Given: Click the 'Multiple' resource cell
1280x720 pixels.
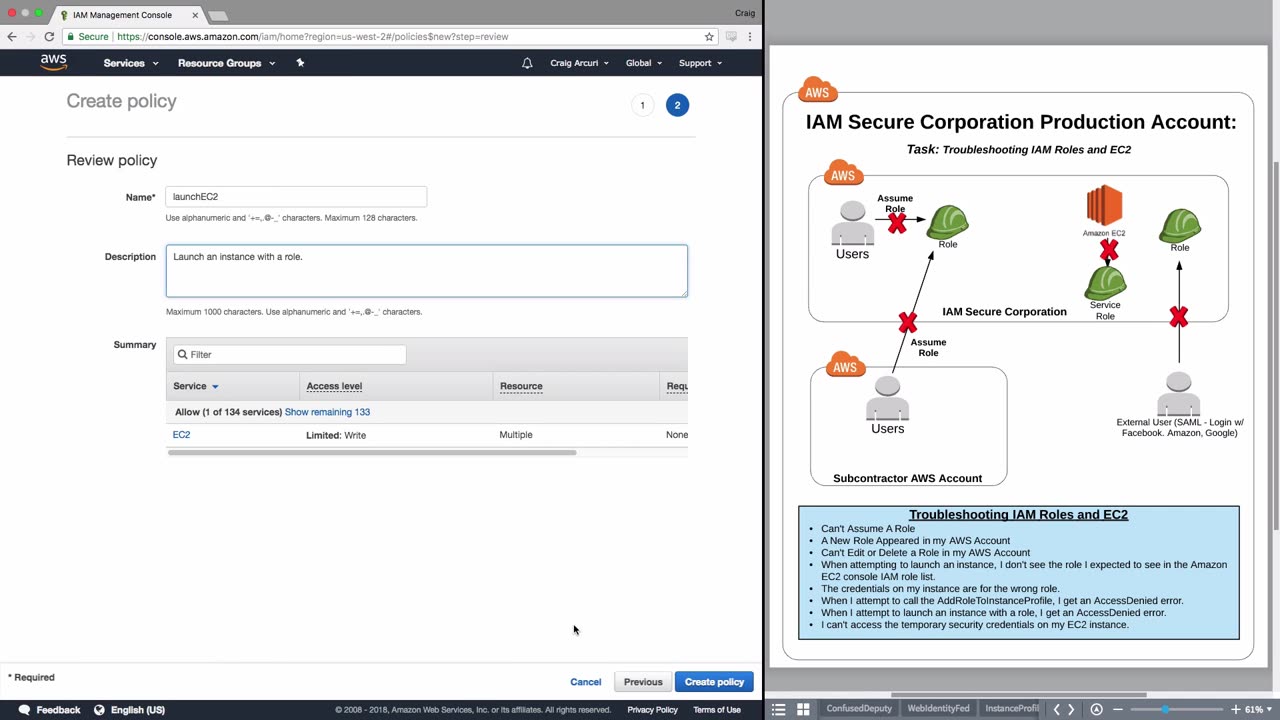Looking at the screenshot, I should tap(516, 435).
